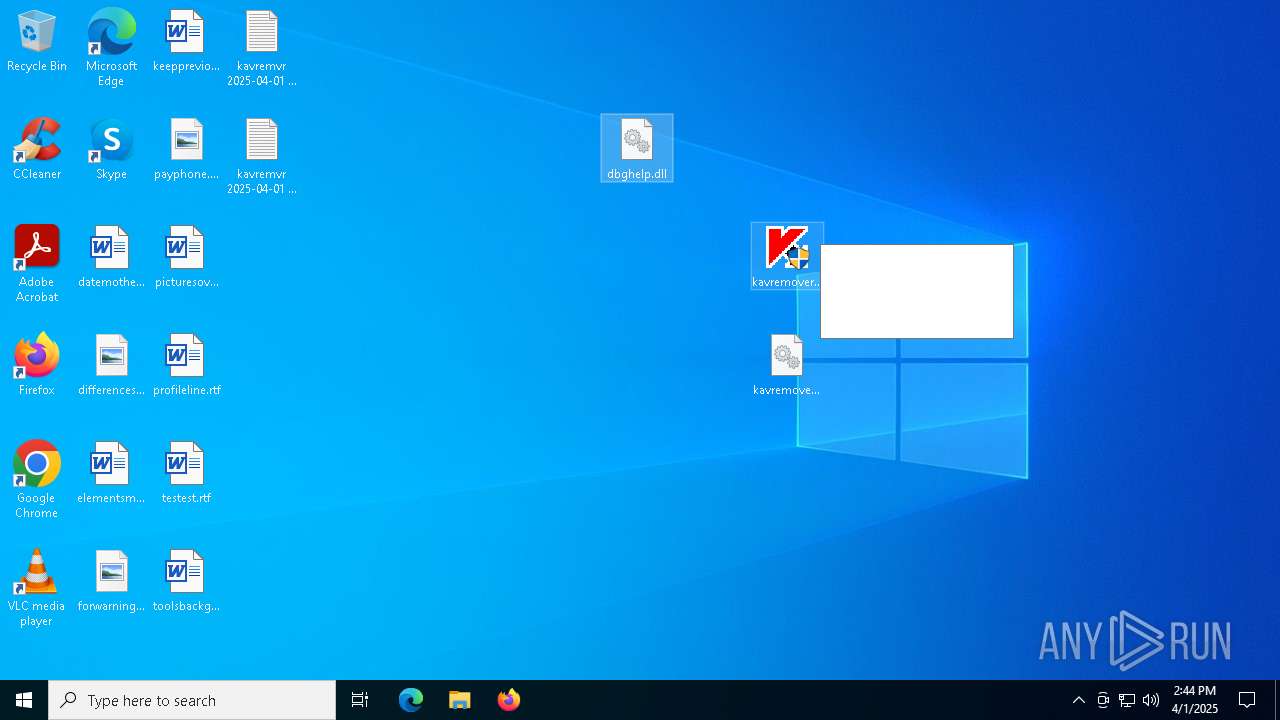
Task: Select the Google Chrome desktop shortcut
Action: point(37,479)
